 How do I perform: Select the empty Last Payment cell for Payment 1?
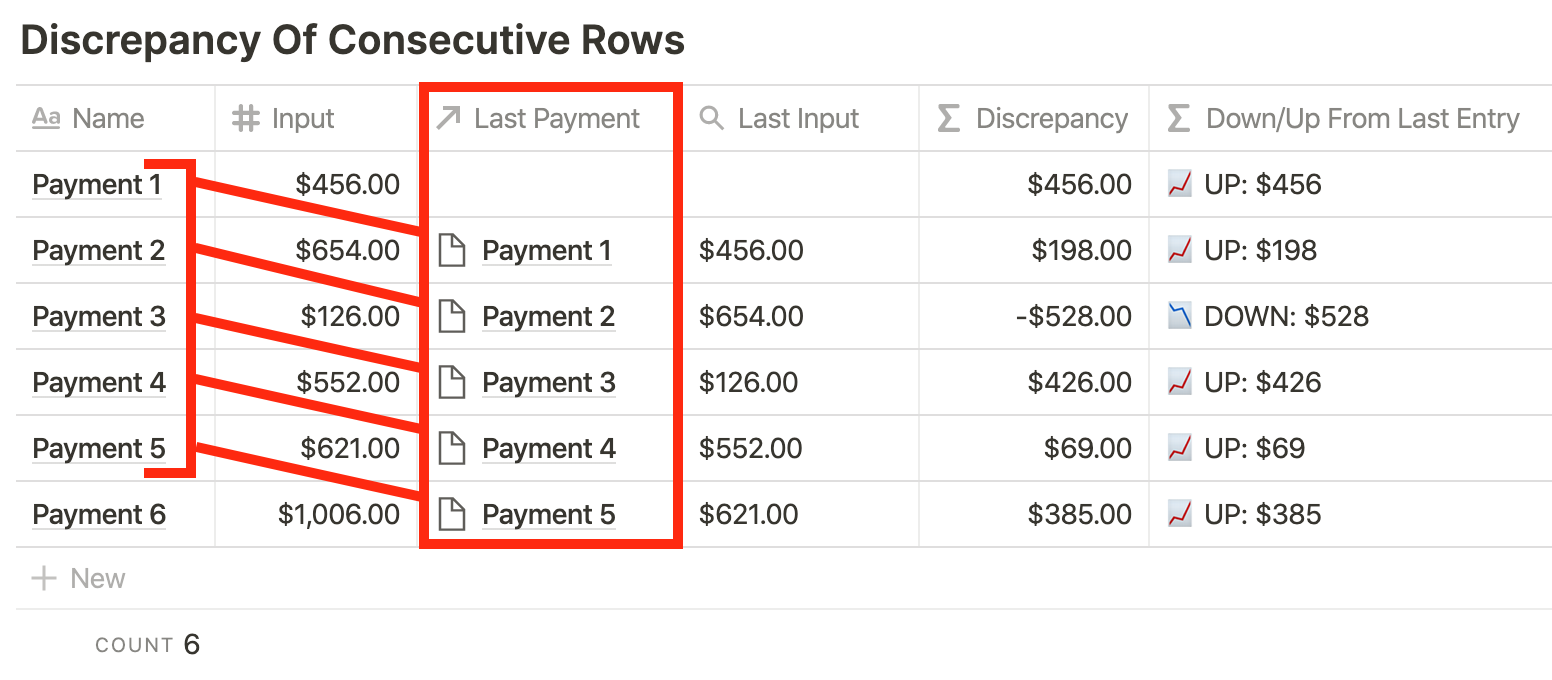(x=551, y=184)
